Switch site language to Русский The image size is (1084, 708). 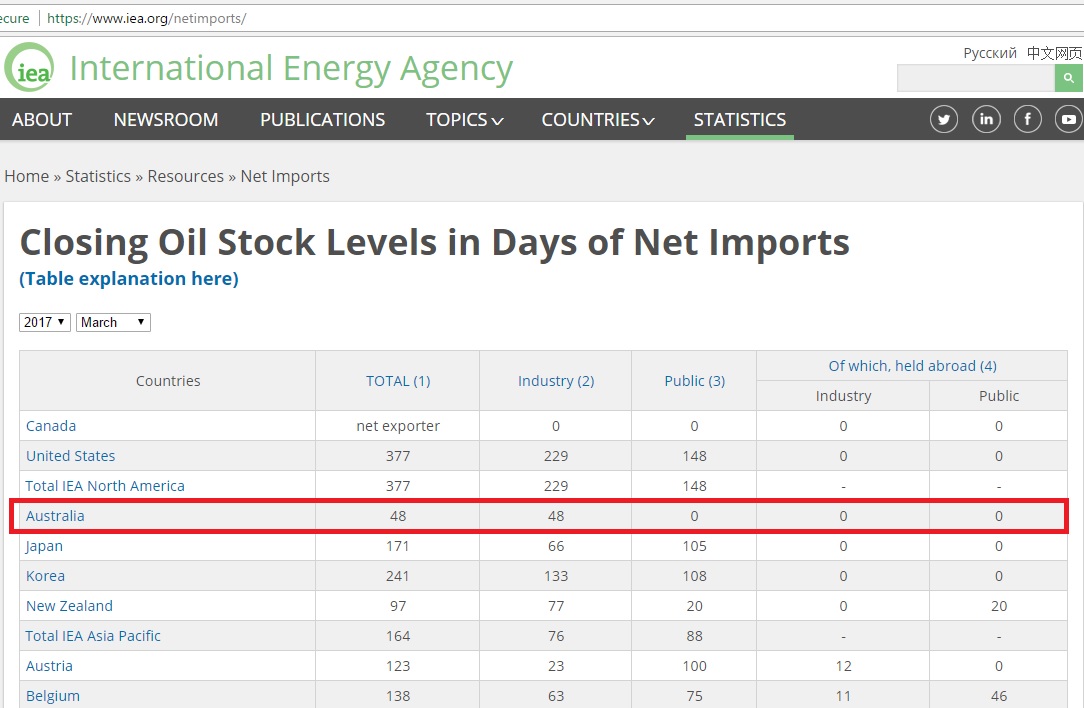[990, 53]
